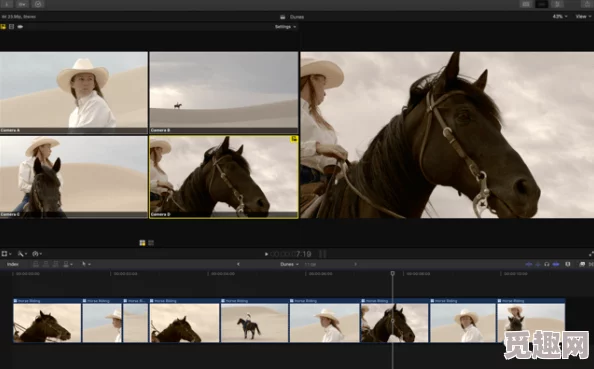The width and height of the screenshot is (594, 369).
Task: Open the Select arrow tool menu
Action: (x=86, y=264)
